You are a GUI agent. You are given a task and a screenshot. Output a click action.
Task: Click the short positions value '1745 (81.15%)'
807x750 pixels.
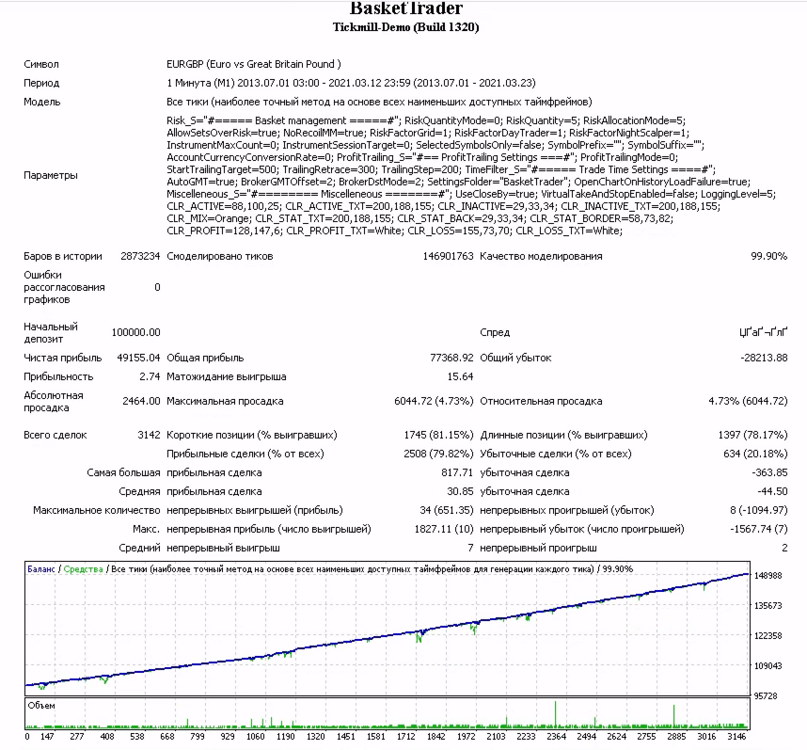point(438,435)
